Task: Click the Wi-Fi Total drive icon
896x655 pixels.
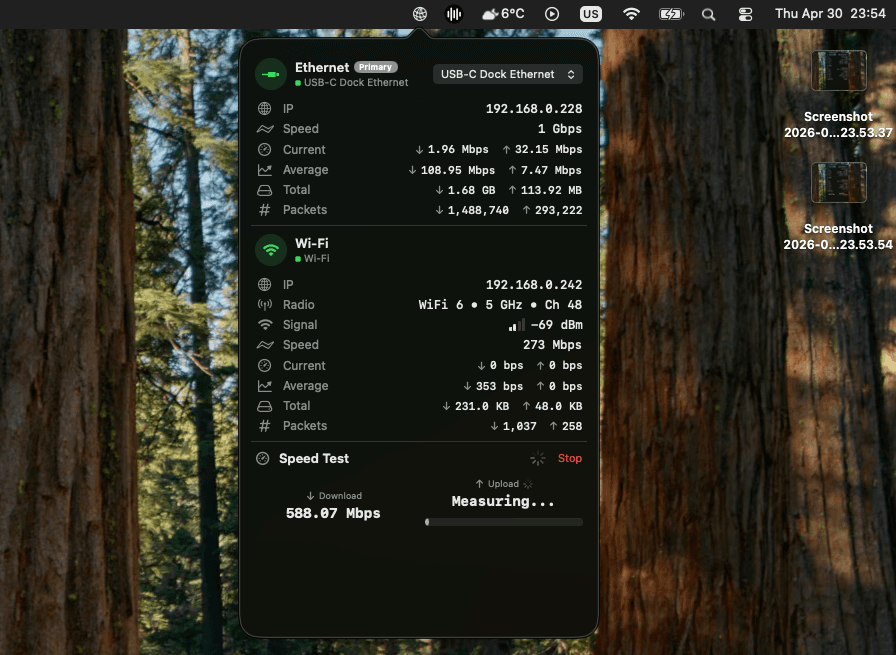Action: pyautogui.click(x=265, y=406)
